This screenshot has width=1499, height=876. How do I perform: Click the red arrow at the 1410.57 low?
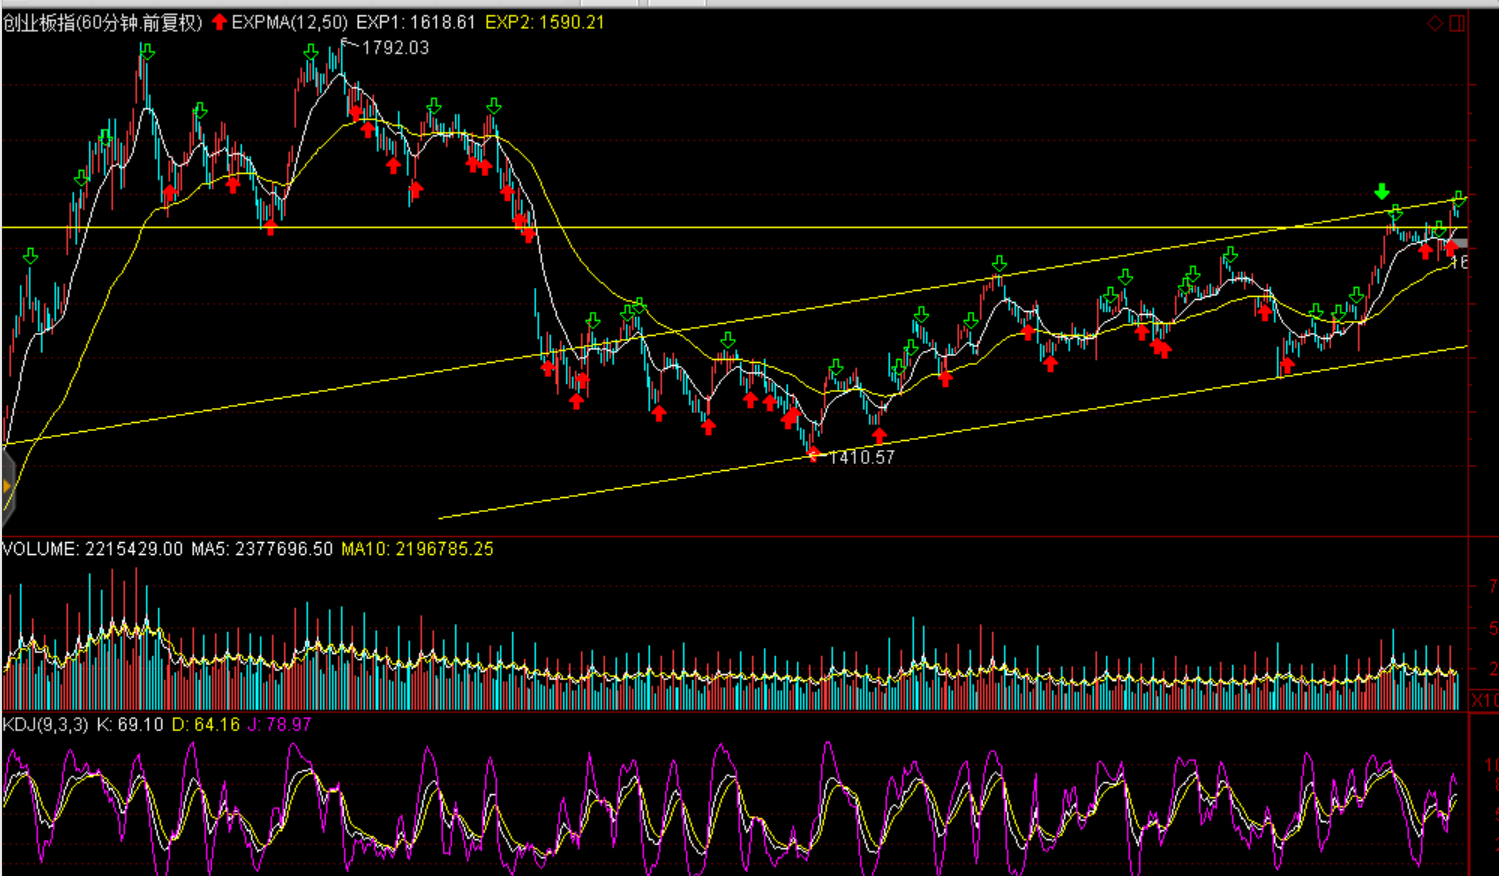coord(814,455)
